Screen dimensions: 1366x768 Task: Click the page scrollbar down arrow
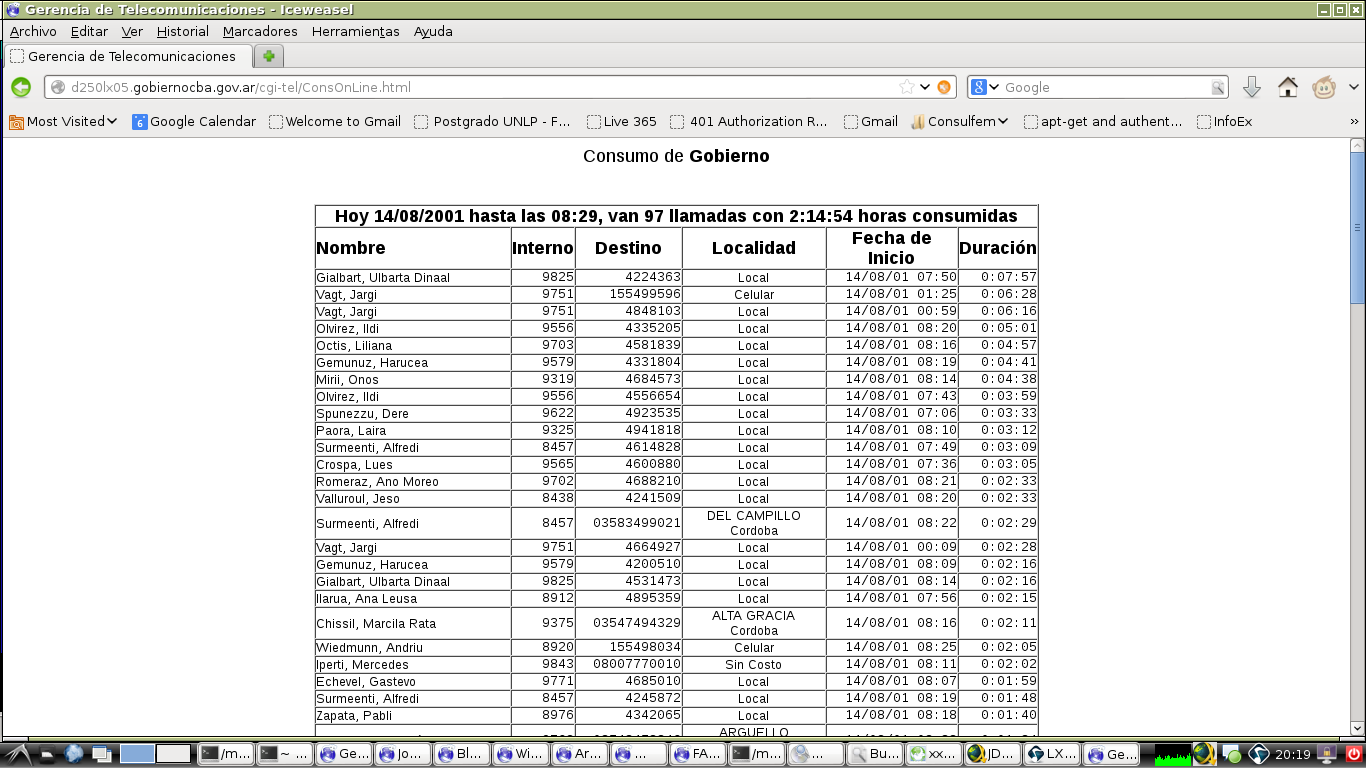pos(1357,729)
